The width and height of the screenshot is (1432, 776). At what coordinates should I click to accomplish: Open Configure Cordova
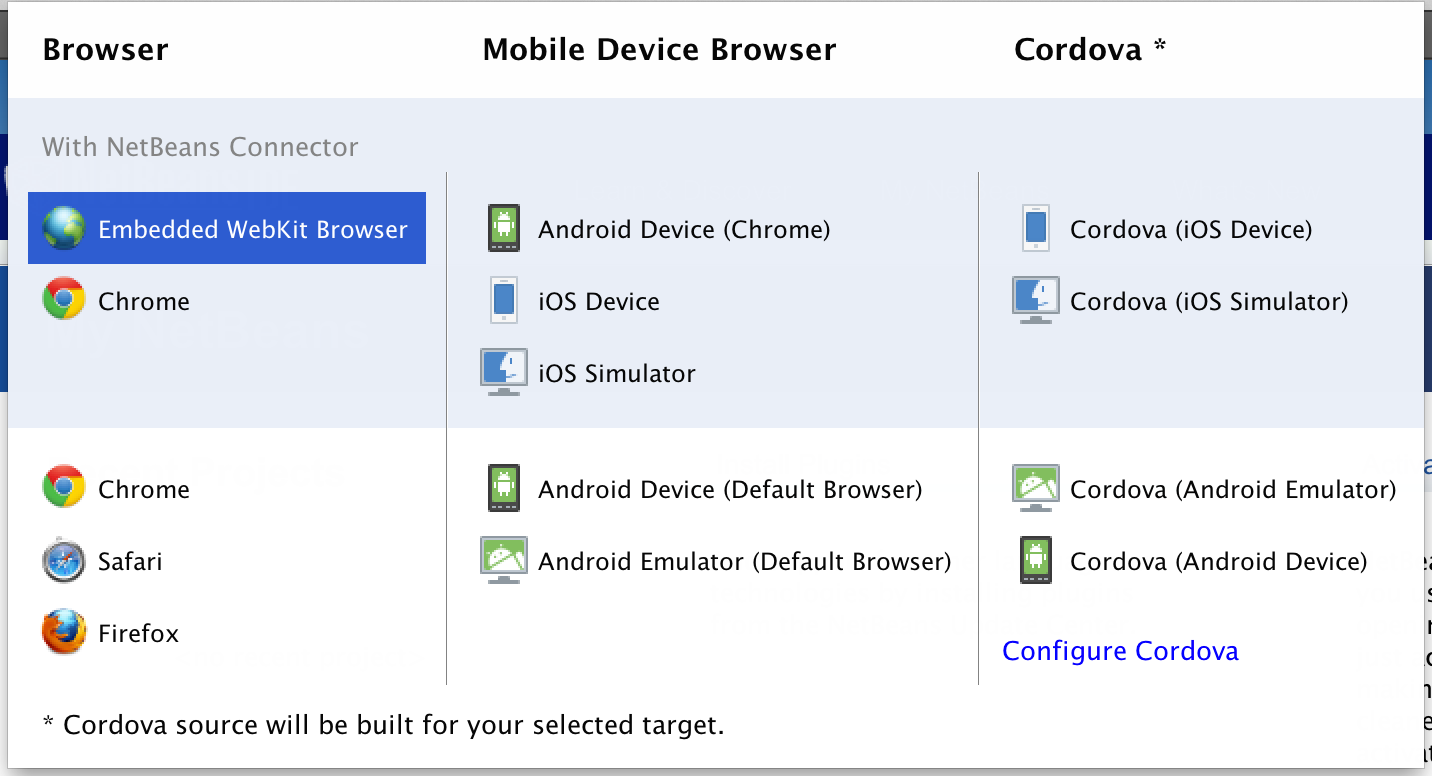click(1120, 650)
